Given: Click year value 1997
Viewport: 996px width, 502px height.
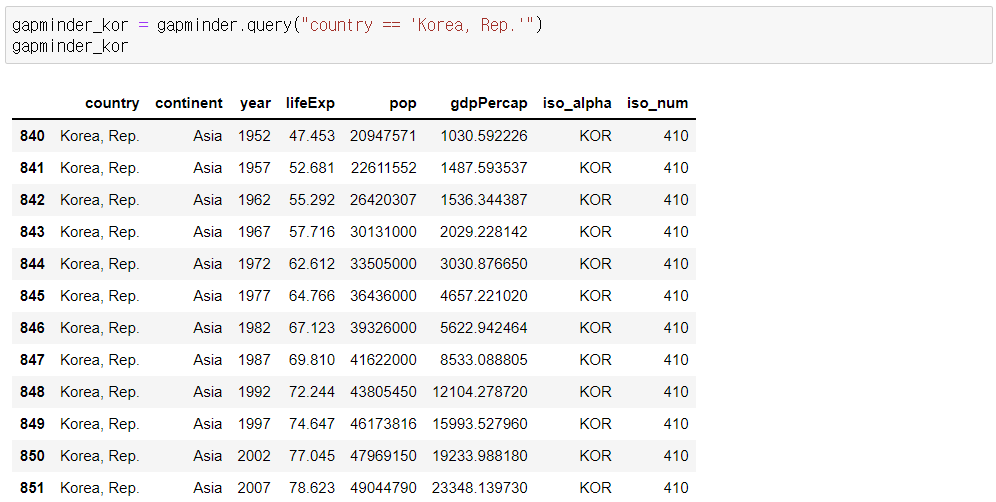Looking at the screenshot, I should (x=255, y=424).
